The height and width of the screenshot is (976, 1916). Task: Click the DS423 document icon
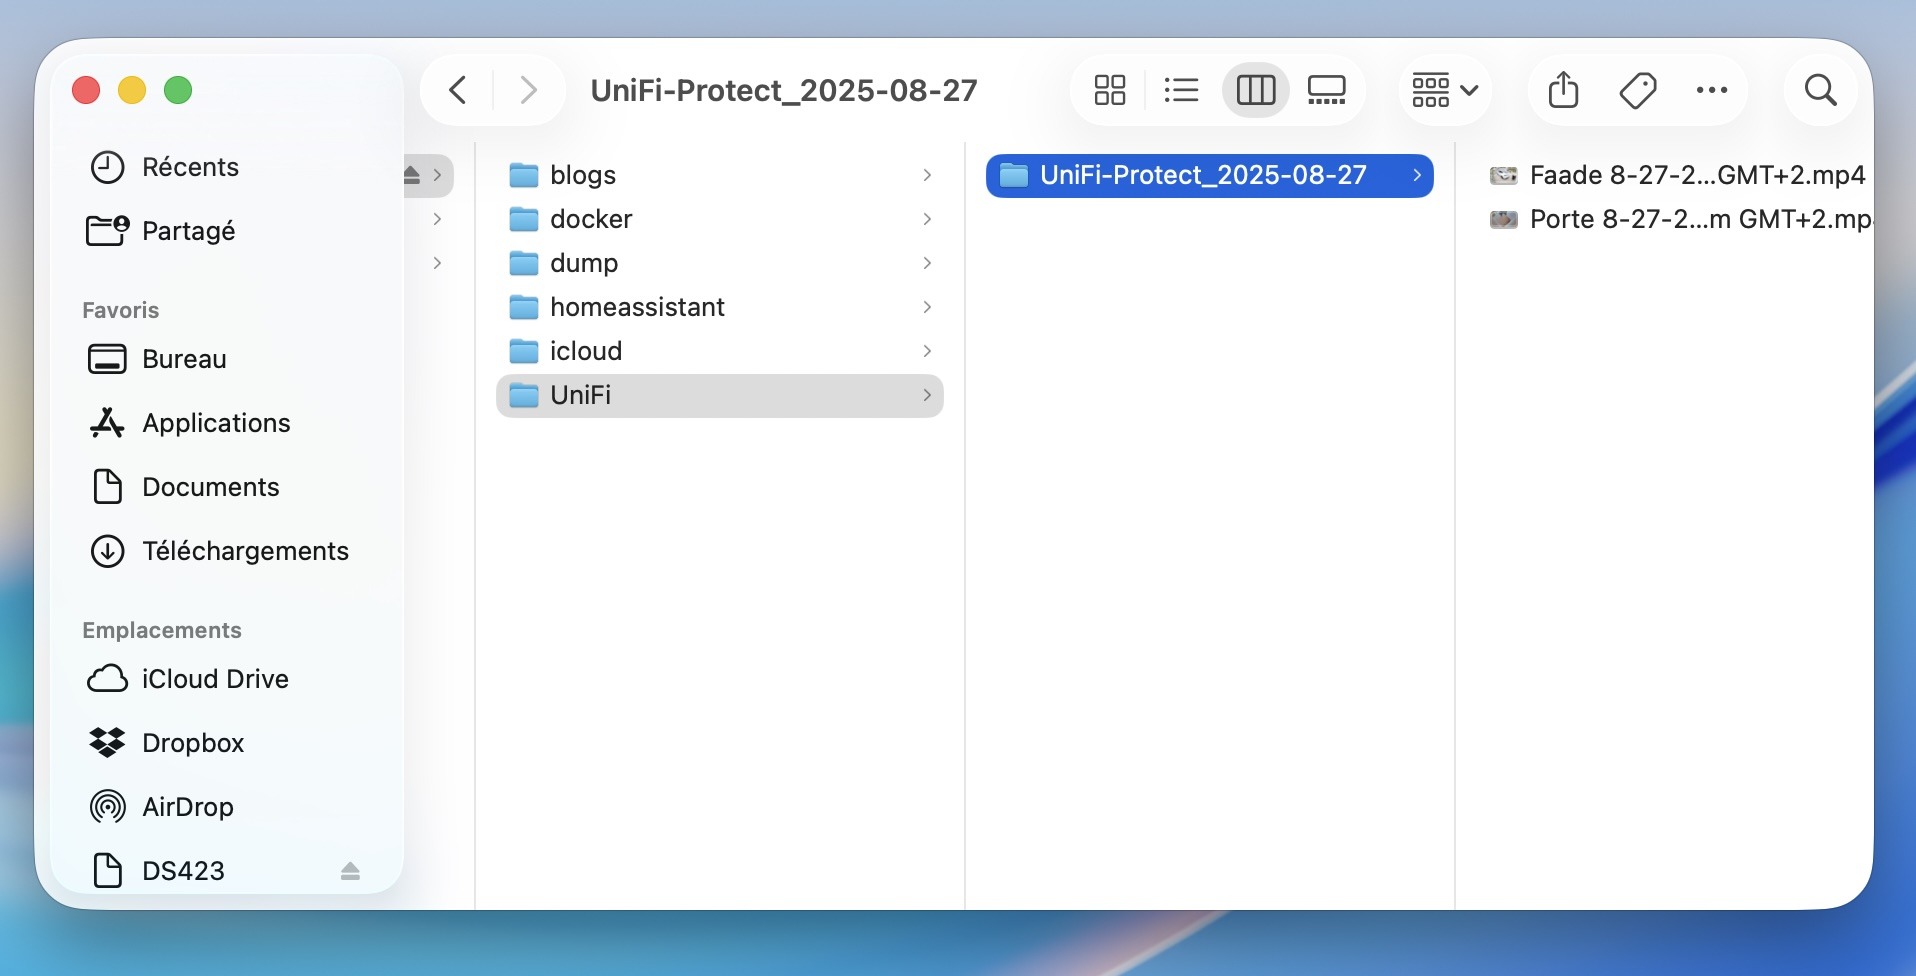pyautogui.click(x=107, y=871)
